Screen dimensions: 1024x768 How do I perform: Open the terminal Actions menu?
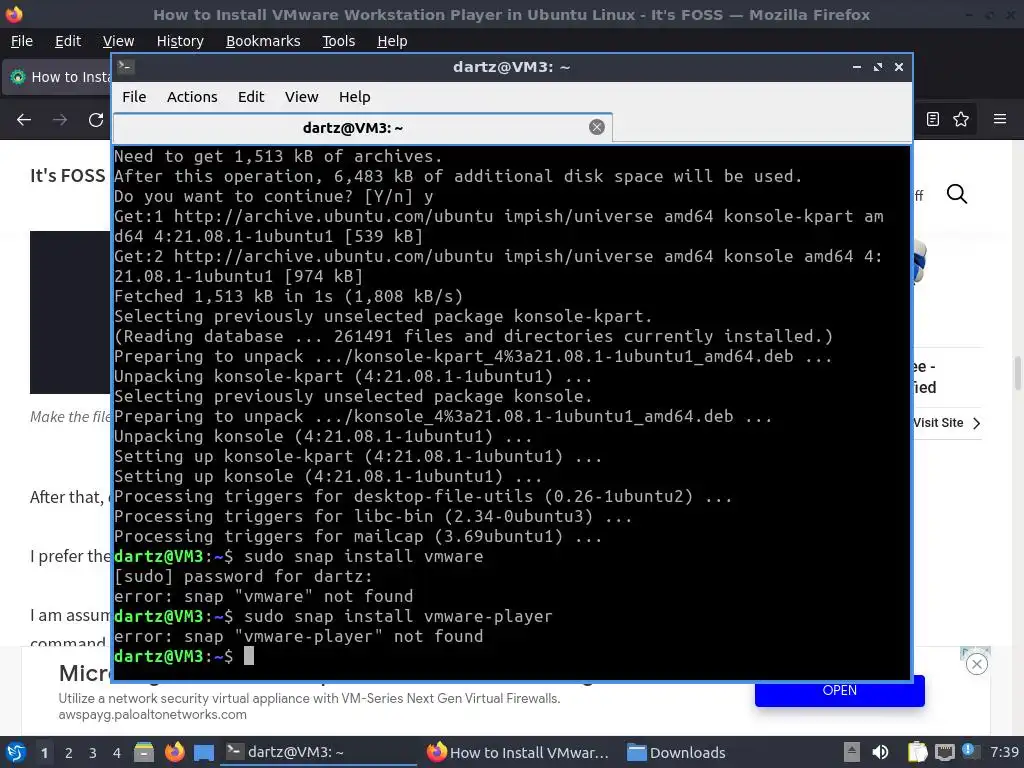[x=192, y=97]
